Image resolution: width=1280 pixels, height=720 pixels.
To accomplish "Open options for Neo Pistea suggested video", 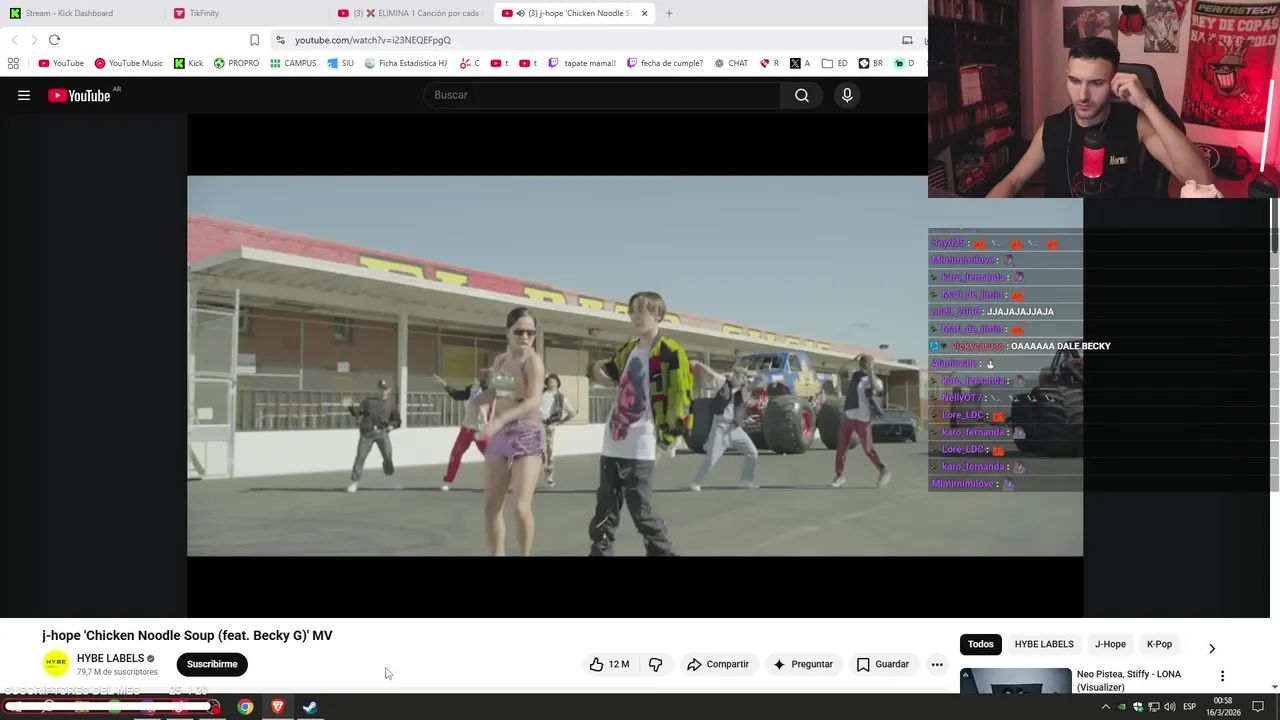I will coord(1222,677).
